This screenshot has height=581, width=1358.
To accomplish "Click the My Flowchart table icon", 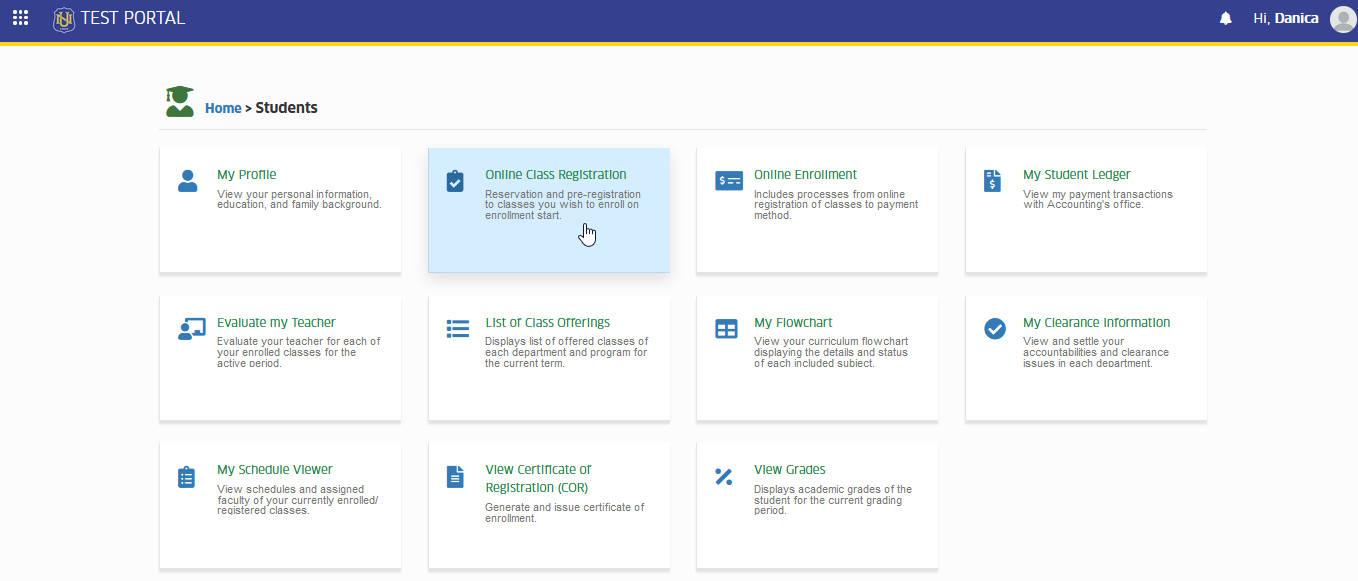I will point(726,329).
